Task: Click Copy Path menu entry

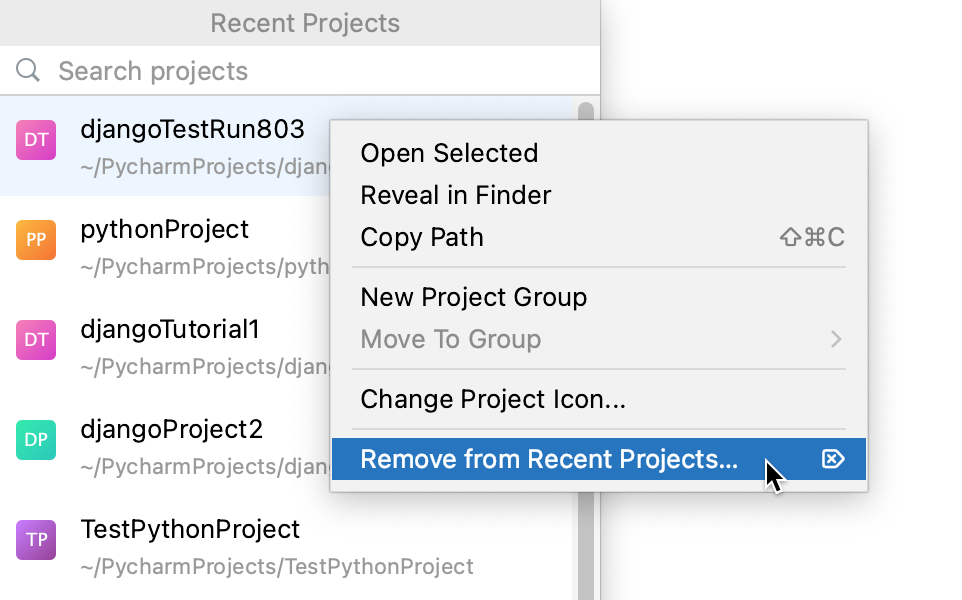Action: 421,237
